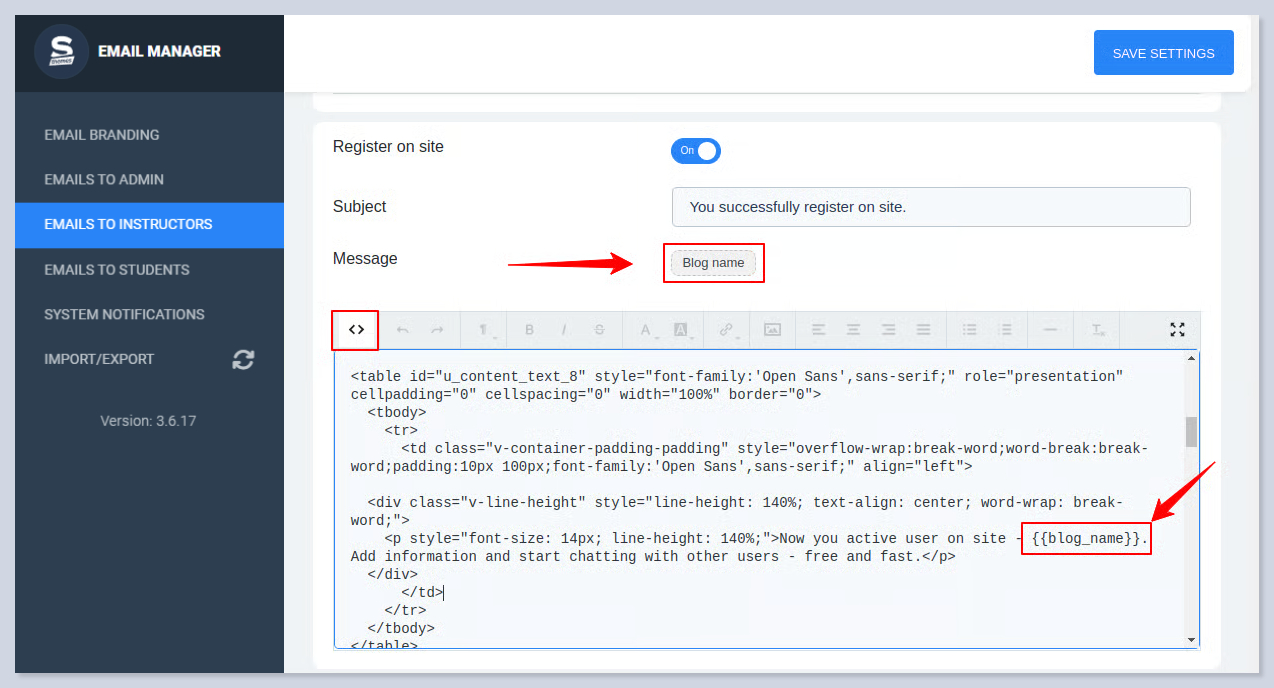Insert the Blog name shortcode tag
Screen dimensions: 1274x688
713,263
